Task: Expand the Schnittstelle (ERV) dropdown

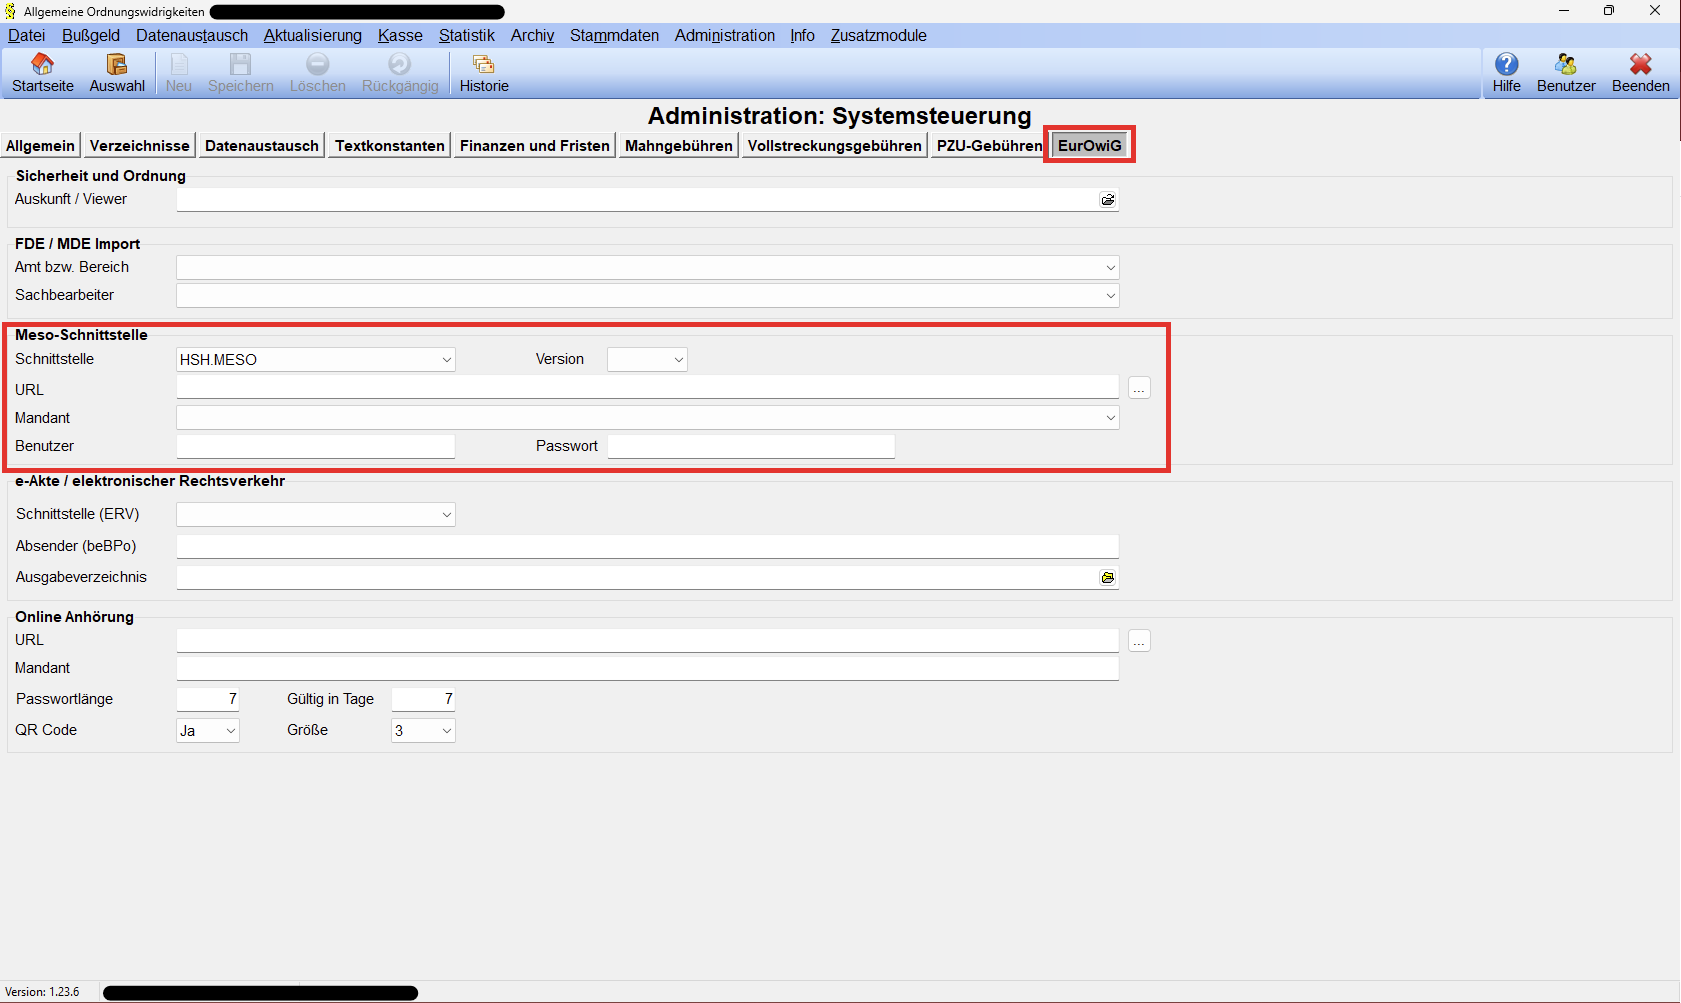Action: [446, 515]
